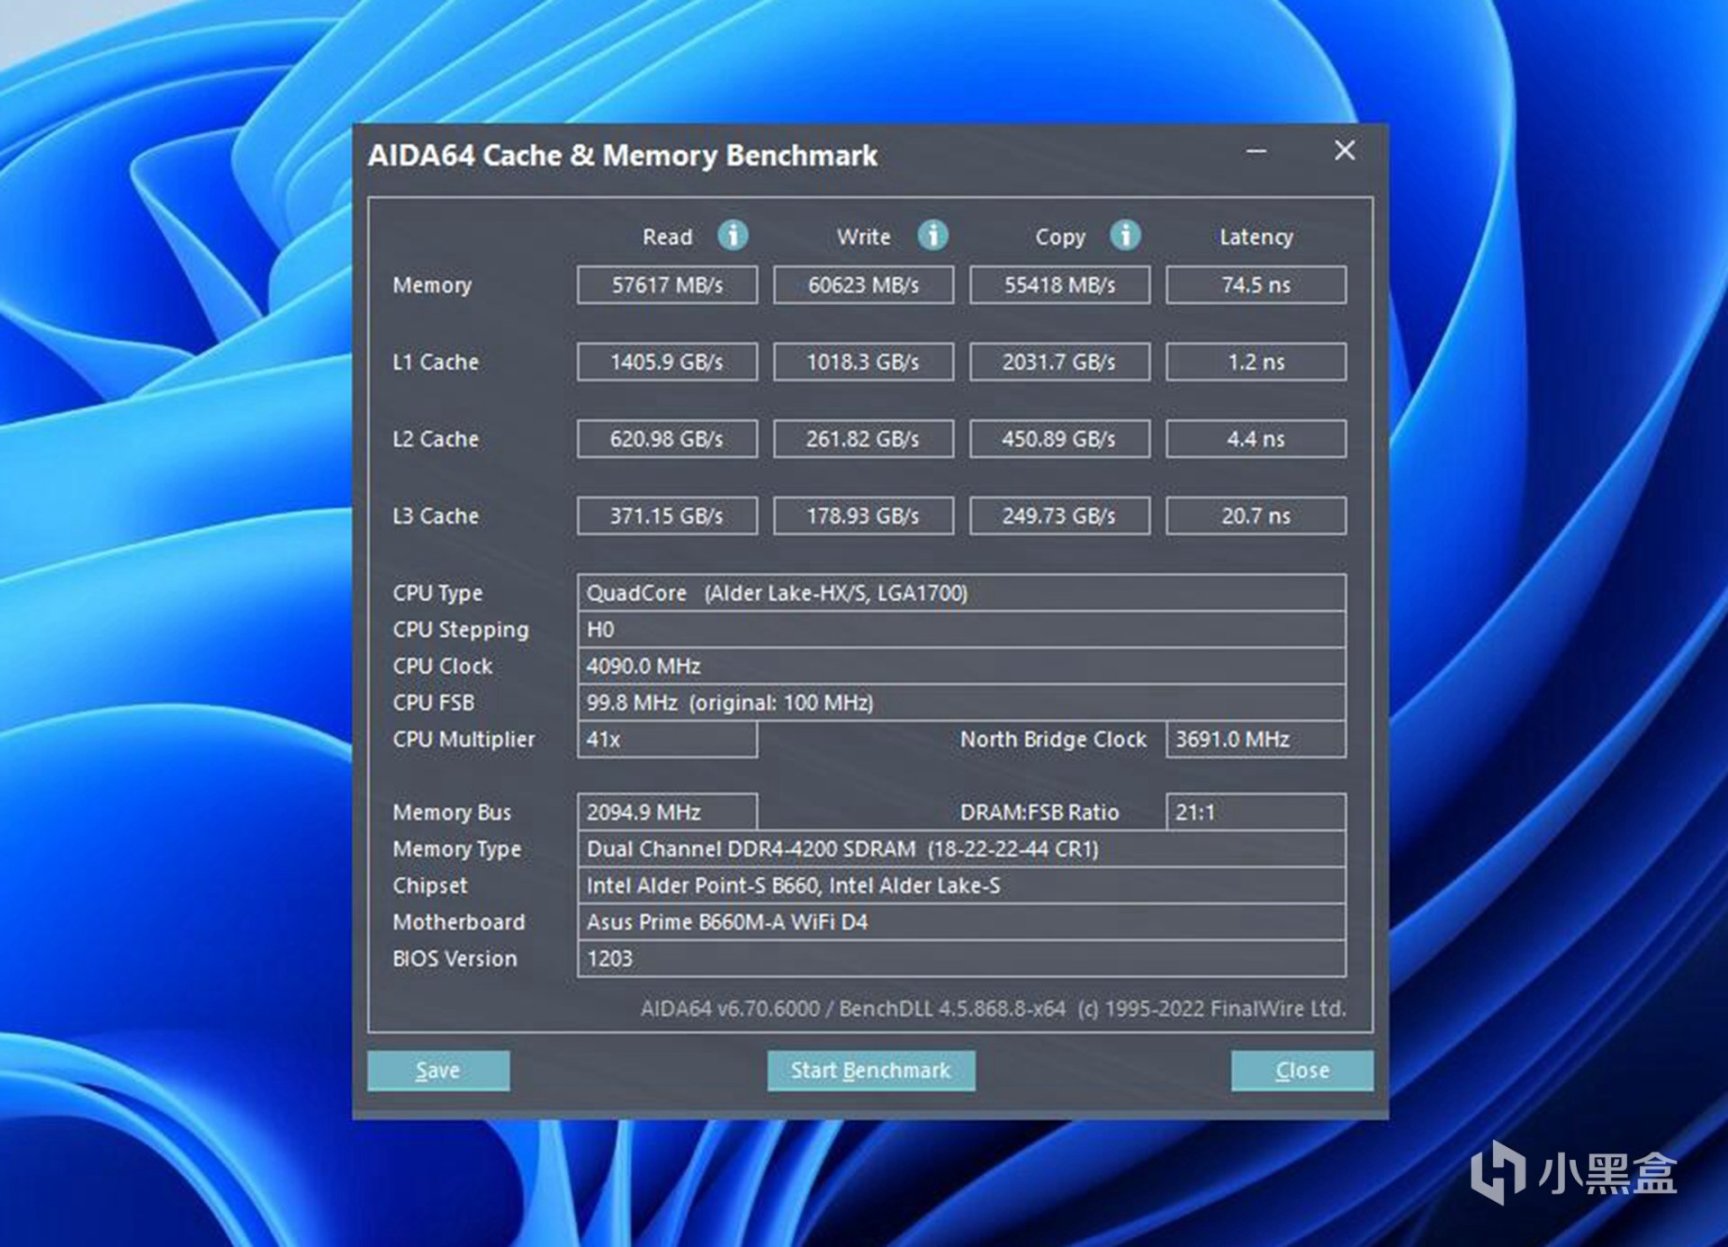Click the CPU Multiplier label
The height and width of the screenshot is (1247, 1728).
click(x=464, y=740)
